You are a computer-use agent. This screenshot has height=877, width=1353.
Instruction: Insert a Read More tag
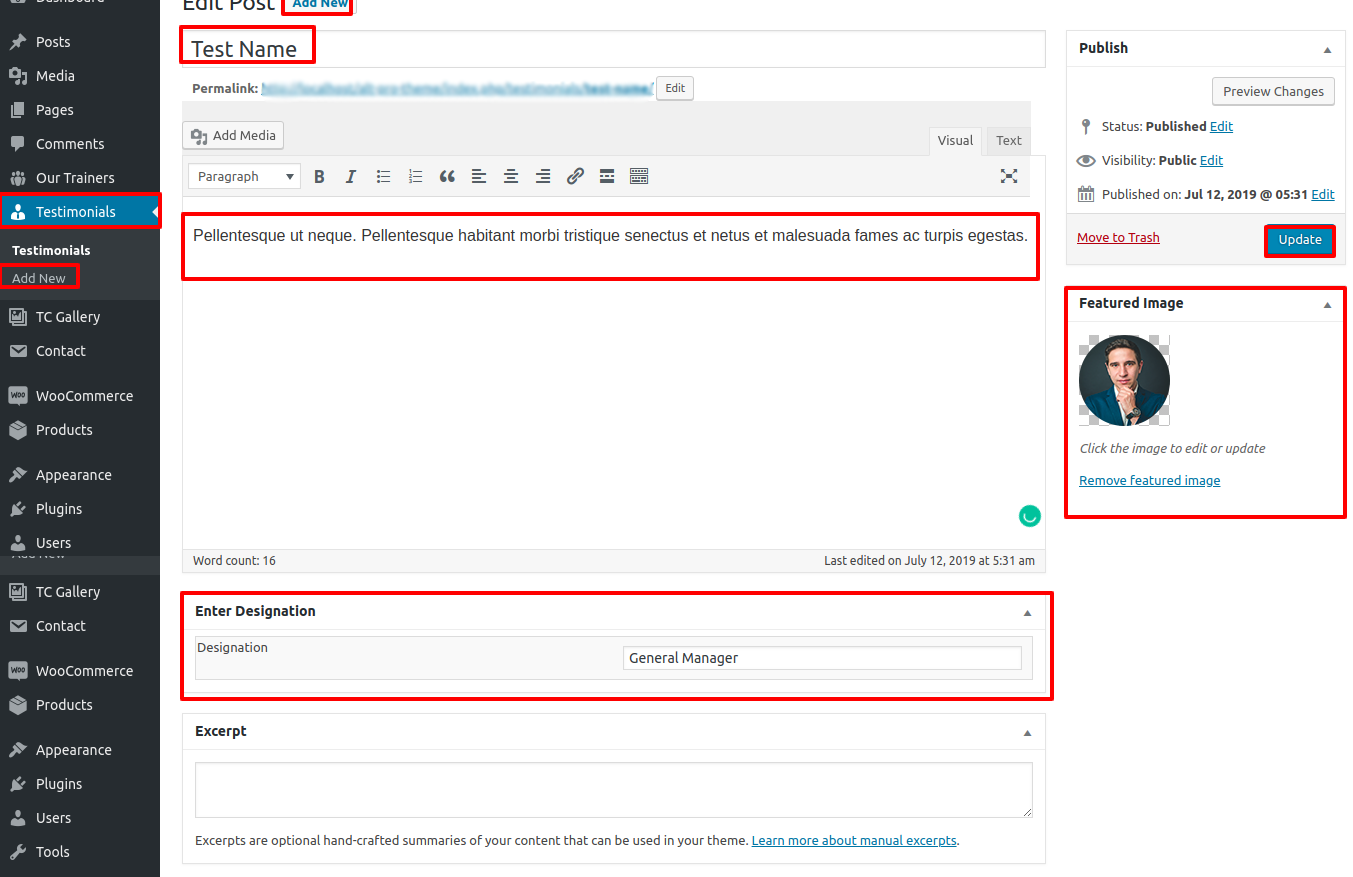(607, 177)
